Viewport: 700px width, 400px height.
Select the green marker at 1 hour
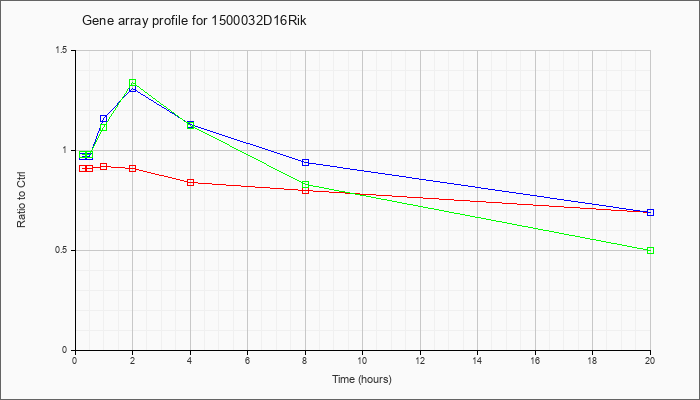coord(104,127)
